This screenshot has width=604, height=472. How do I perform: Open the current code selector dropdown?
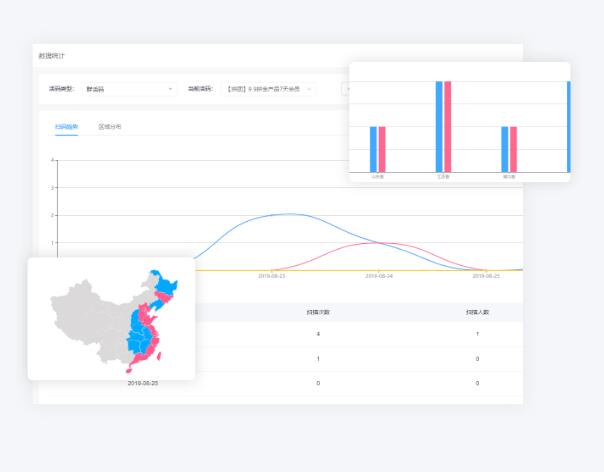click(x=268, y=89)
